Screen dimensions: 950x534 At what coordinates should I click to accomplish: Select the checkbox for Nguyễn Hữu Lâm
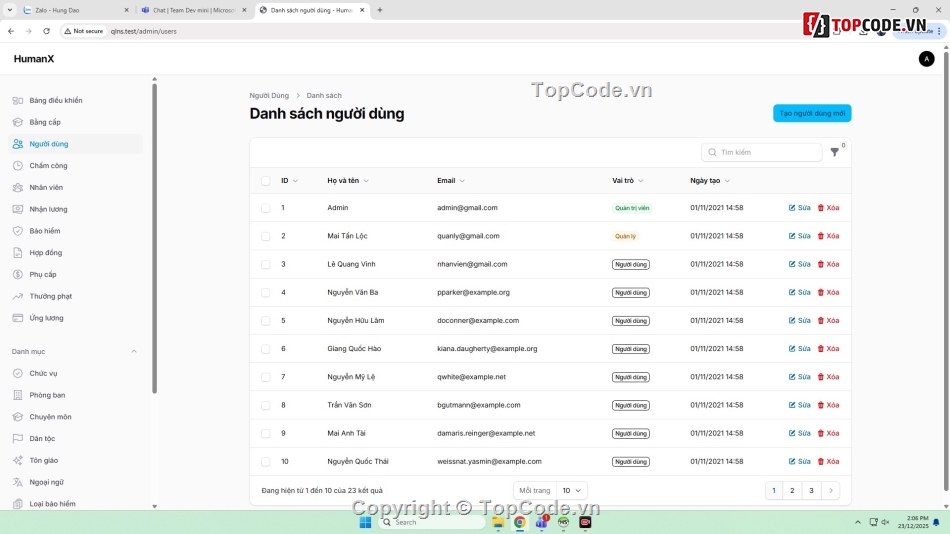coord(265,321)
